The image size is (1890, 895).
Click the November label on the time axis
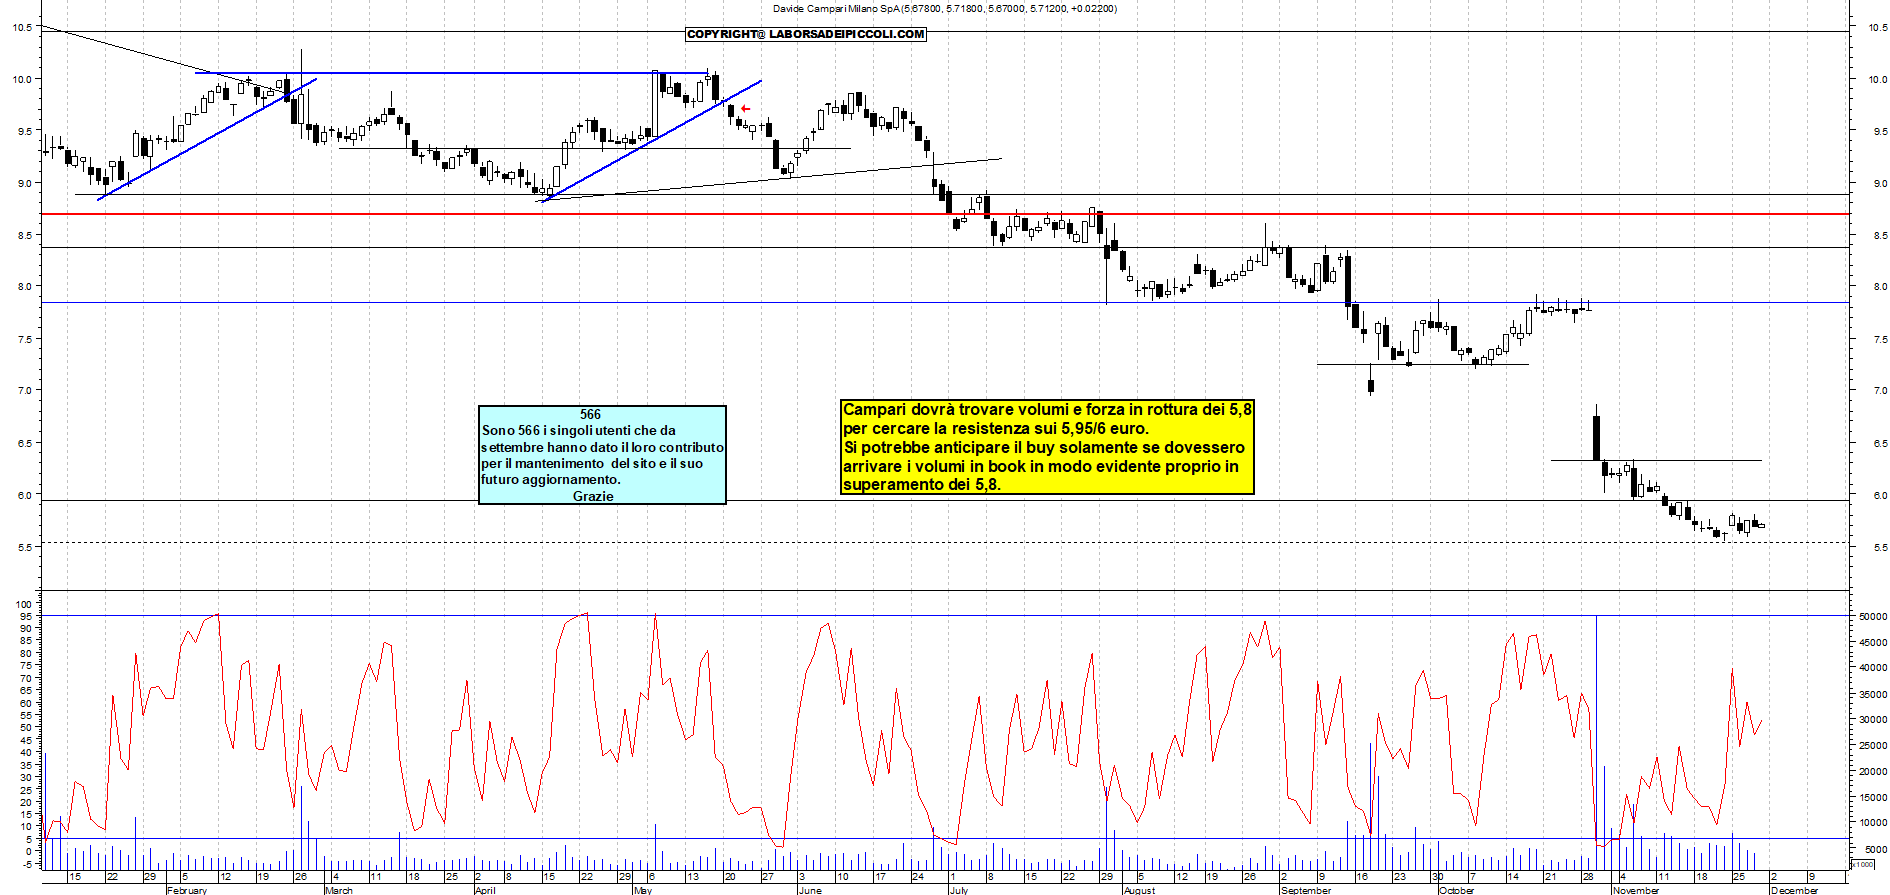(1636, 890)
